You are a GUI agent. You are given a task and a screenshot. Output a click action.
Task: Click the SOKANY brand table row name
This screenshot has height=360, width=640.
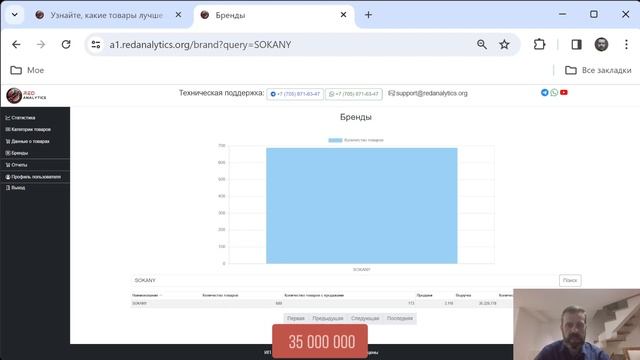click(140, 303)
